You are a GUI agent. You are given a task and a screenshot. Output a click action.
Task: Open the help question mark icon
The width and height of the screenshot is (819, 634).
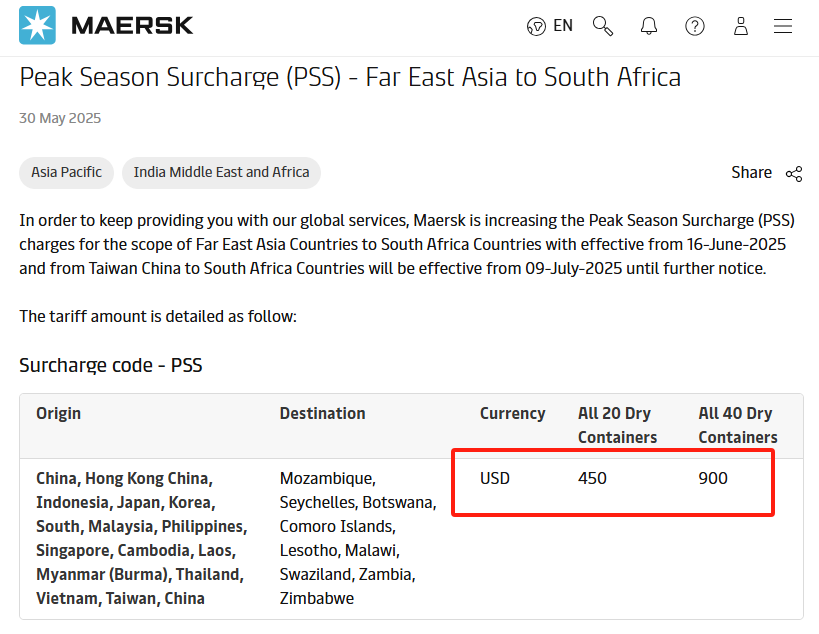(x=695, y=26)
